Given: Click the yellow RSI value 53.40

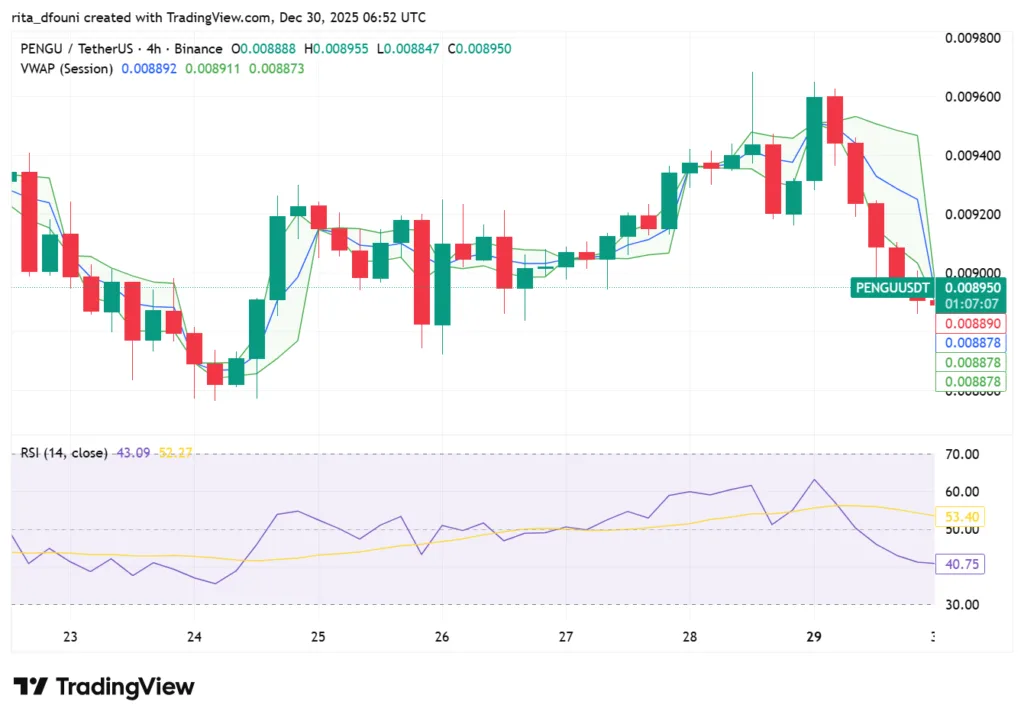Looking at the screenshot, I should click(x=963, y=518).
